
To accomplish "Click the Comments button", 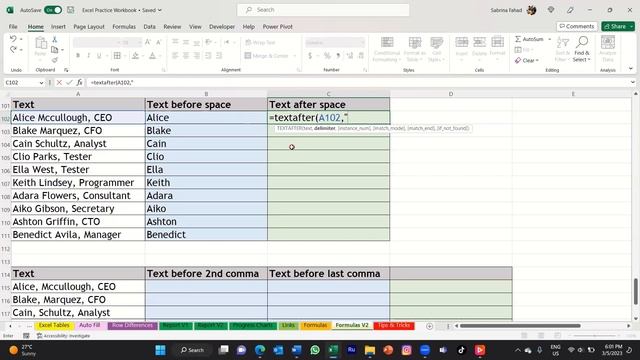I will (x=577, y=26).
